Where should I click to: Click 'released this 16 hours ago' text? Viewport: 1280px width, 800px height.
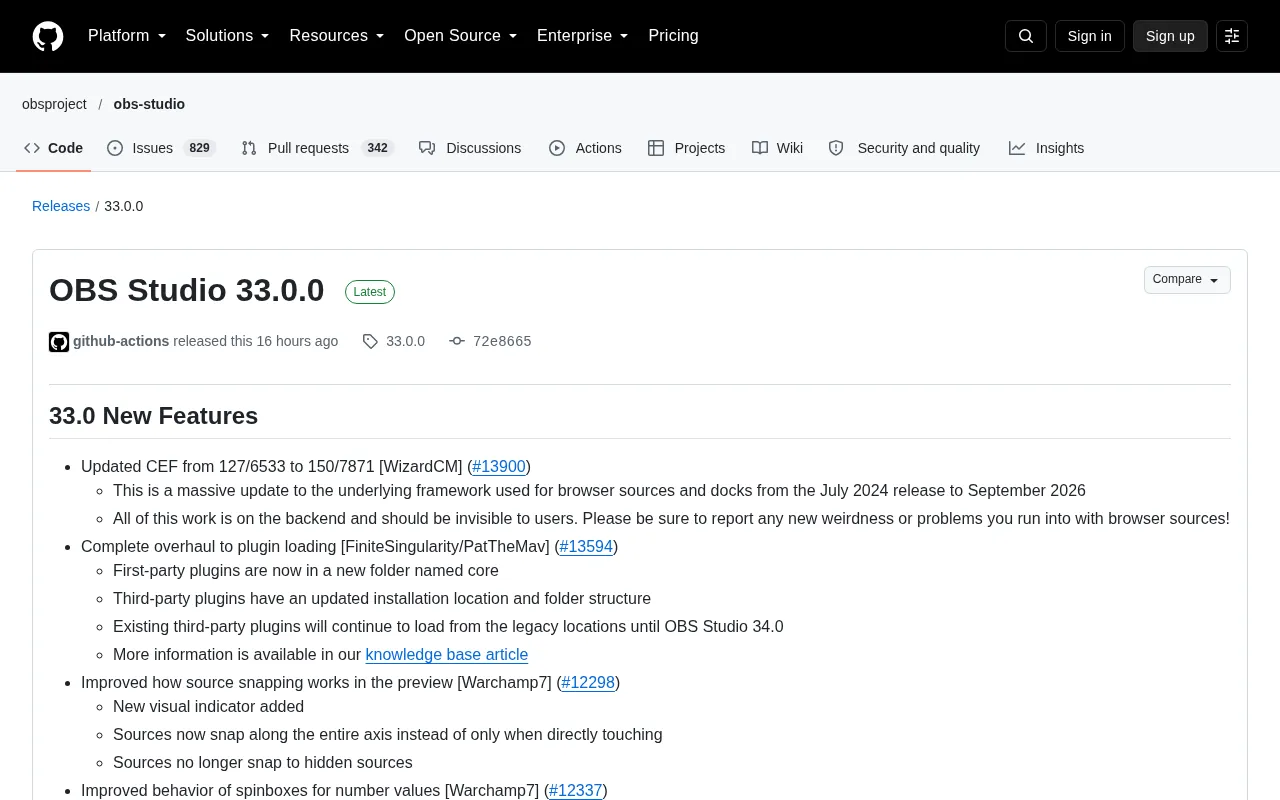[255, 341]
